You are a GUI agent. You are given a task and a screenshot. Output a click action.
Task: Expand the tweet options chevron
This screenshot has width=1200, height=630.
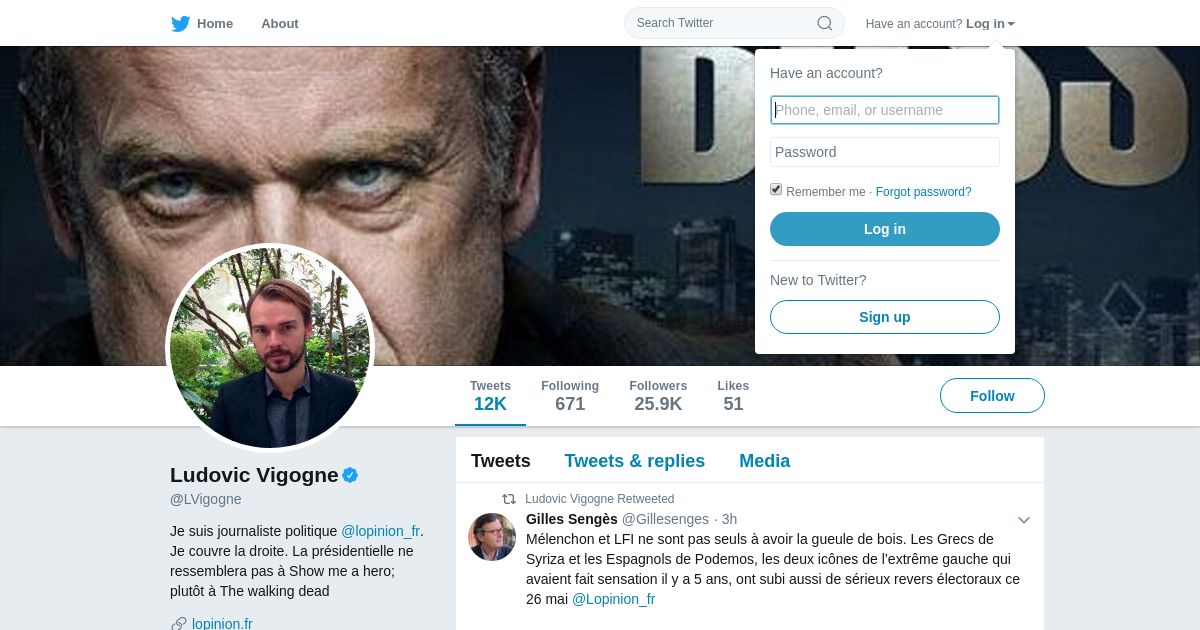[1024, 520]
